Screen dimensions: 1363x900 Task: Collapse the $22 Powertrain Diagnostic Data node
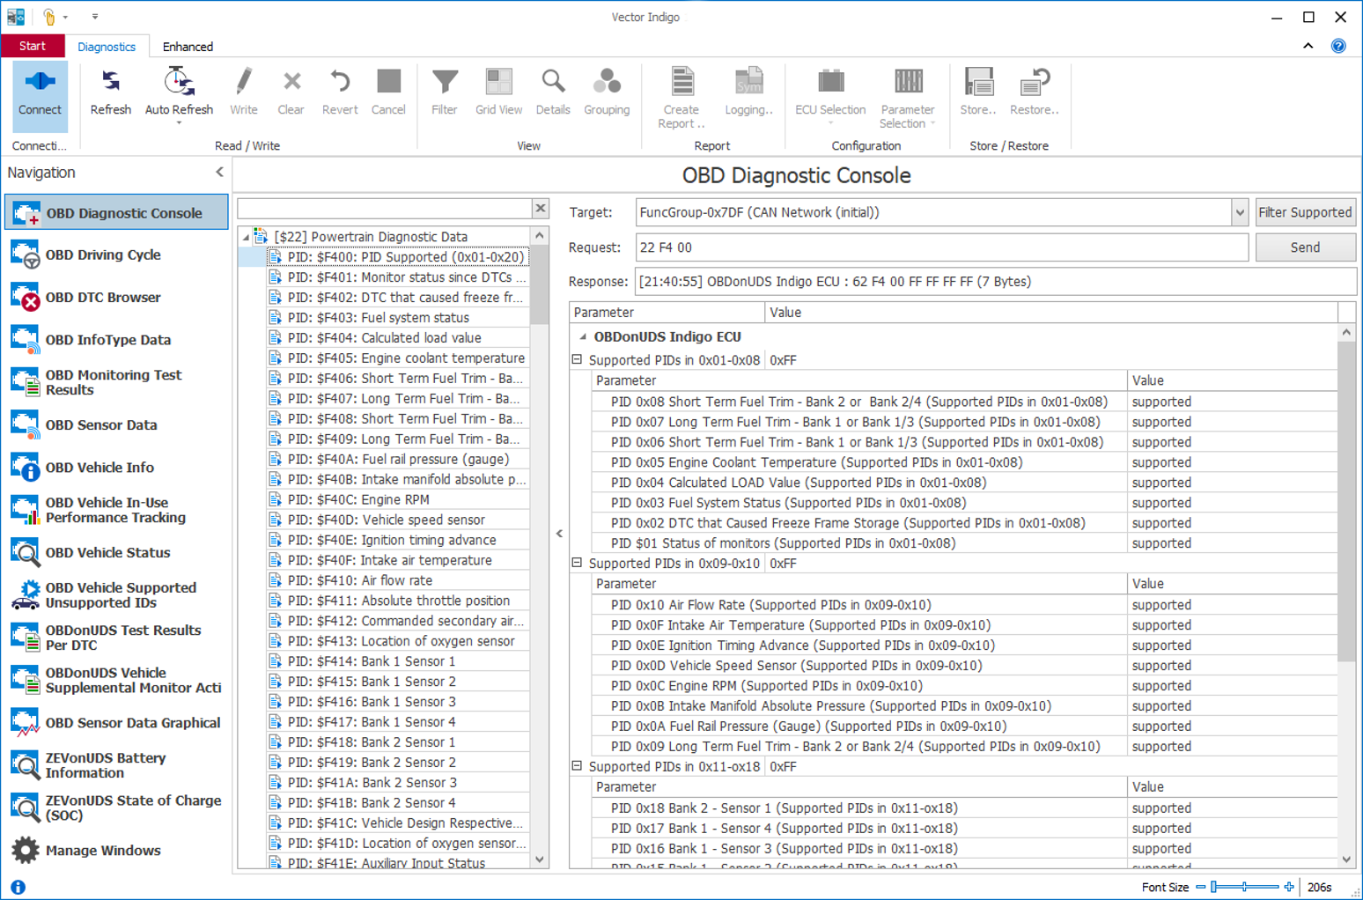click(x=246, y=237)
